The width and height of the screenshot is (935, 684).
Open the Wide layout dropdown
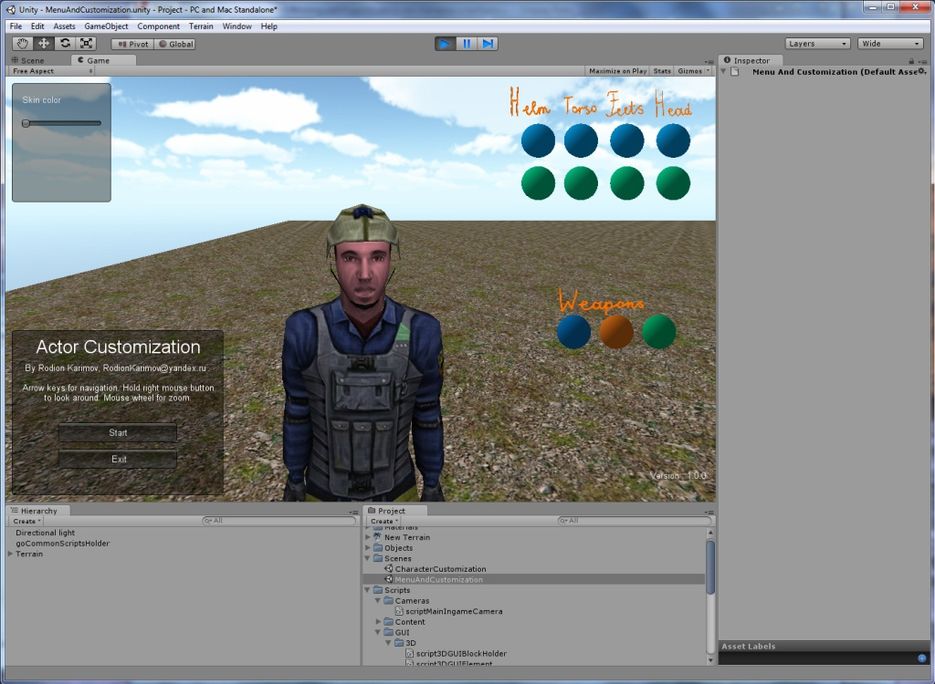point(890,44)
